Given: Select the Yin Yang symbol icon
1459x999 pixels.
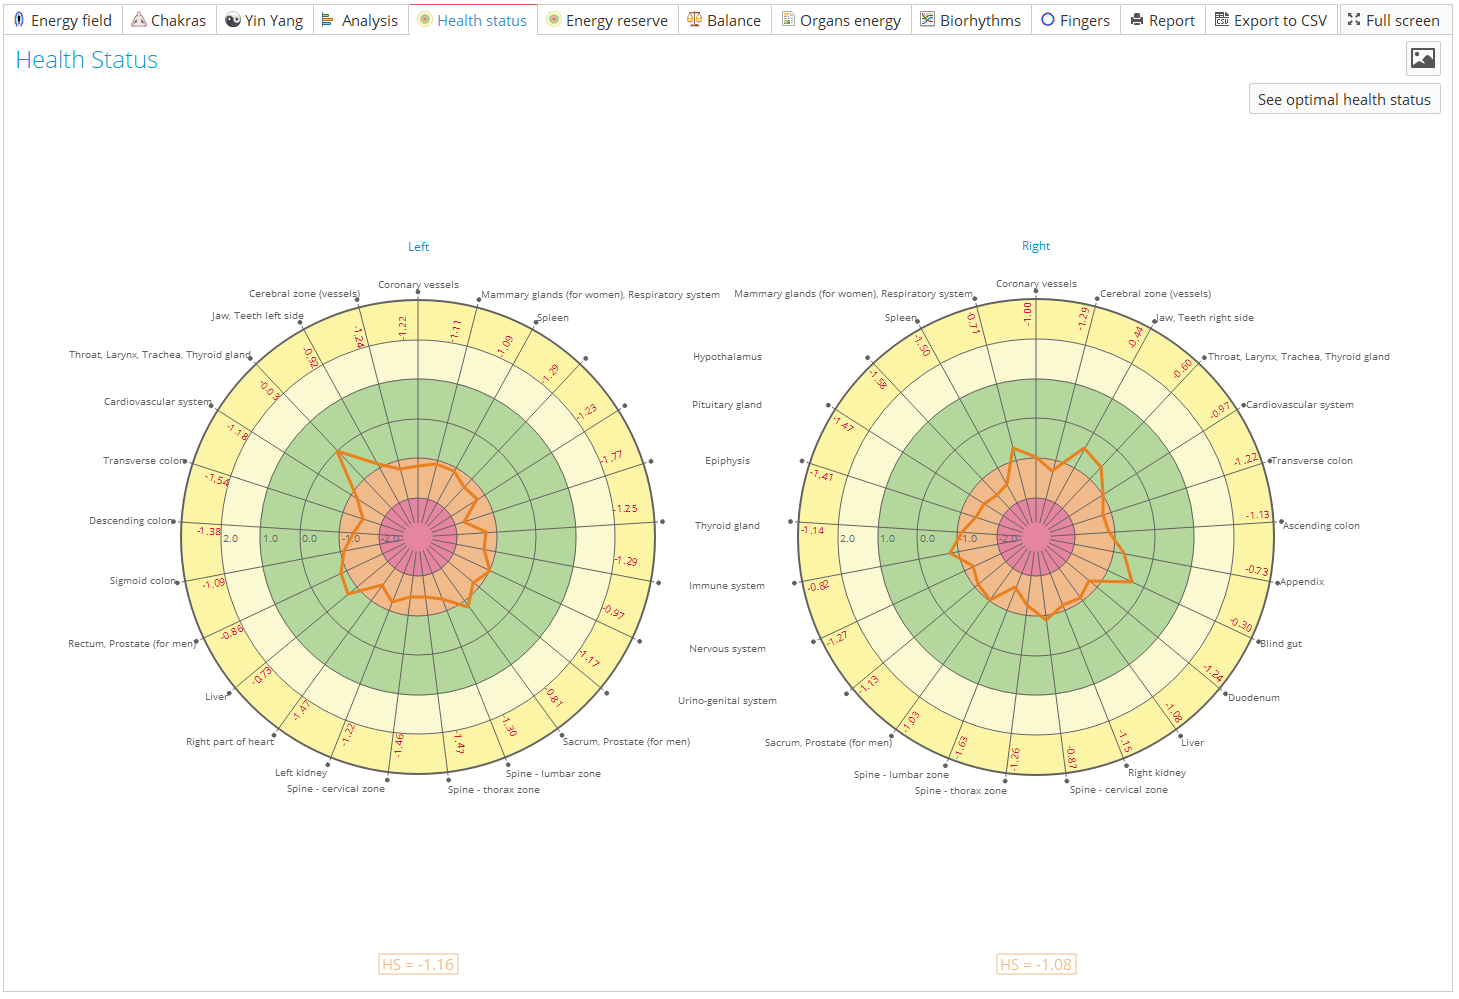Looking at the screenshot, I should (x=232, y=19).
